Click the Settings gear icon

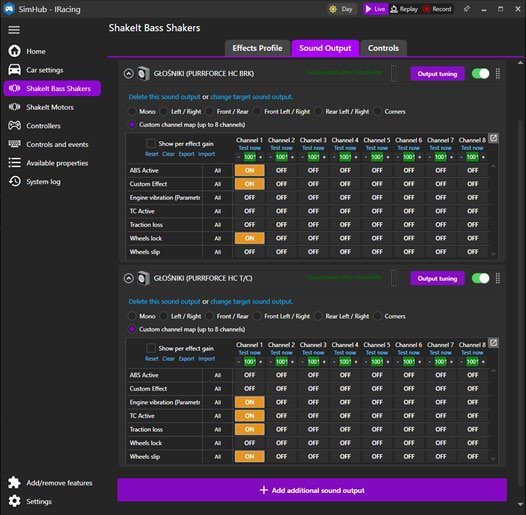click(14, 501)
